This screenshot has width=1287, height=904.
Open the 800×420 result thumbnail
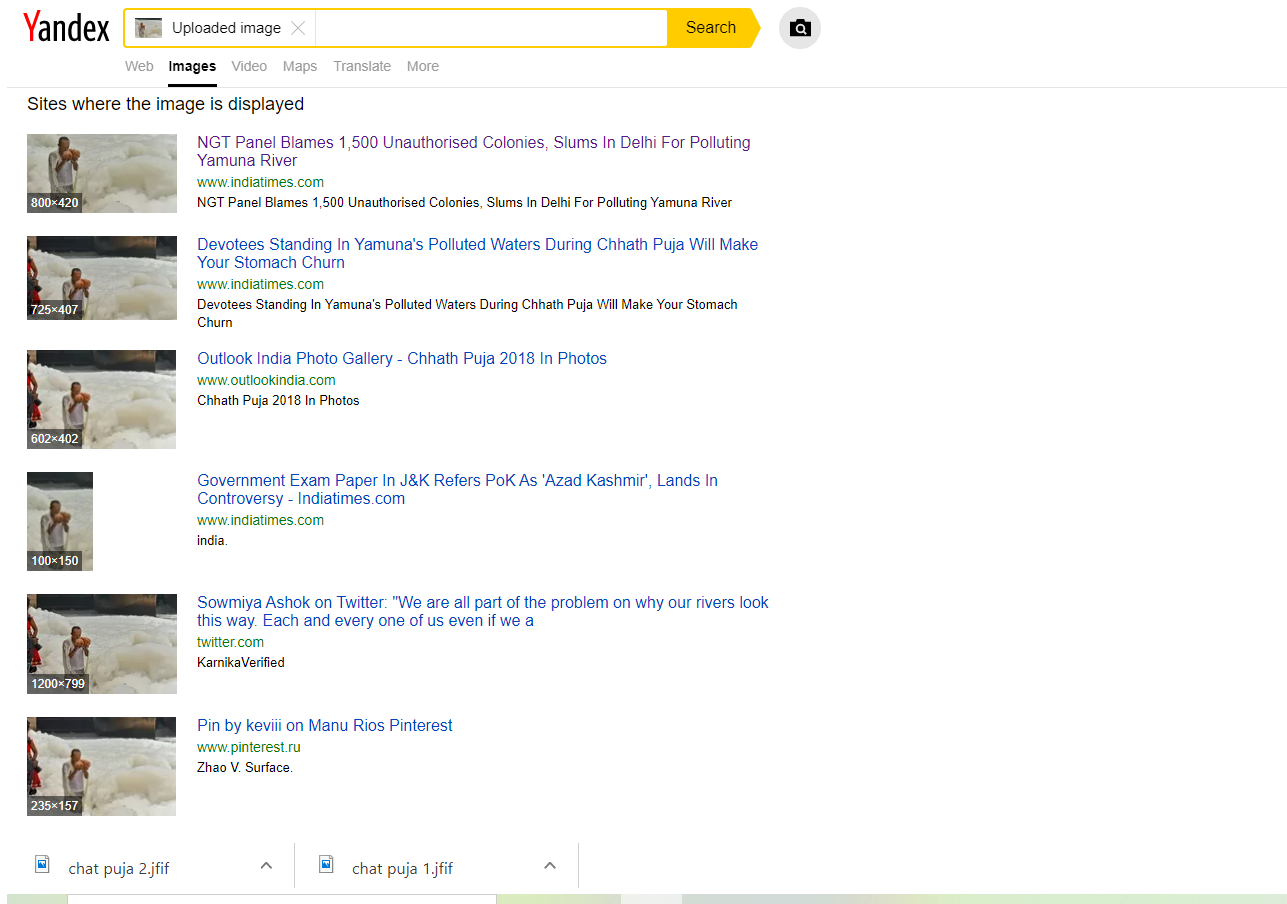pos(102,173)
